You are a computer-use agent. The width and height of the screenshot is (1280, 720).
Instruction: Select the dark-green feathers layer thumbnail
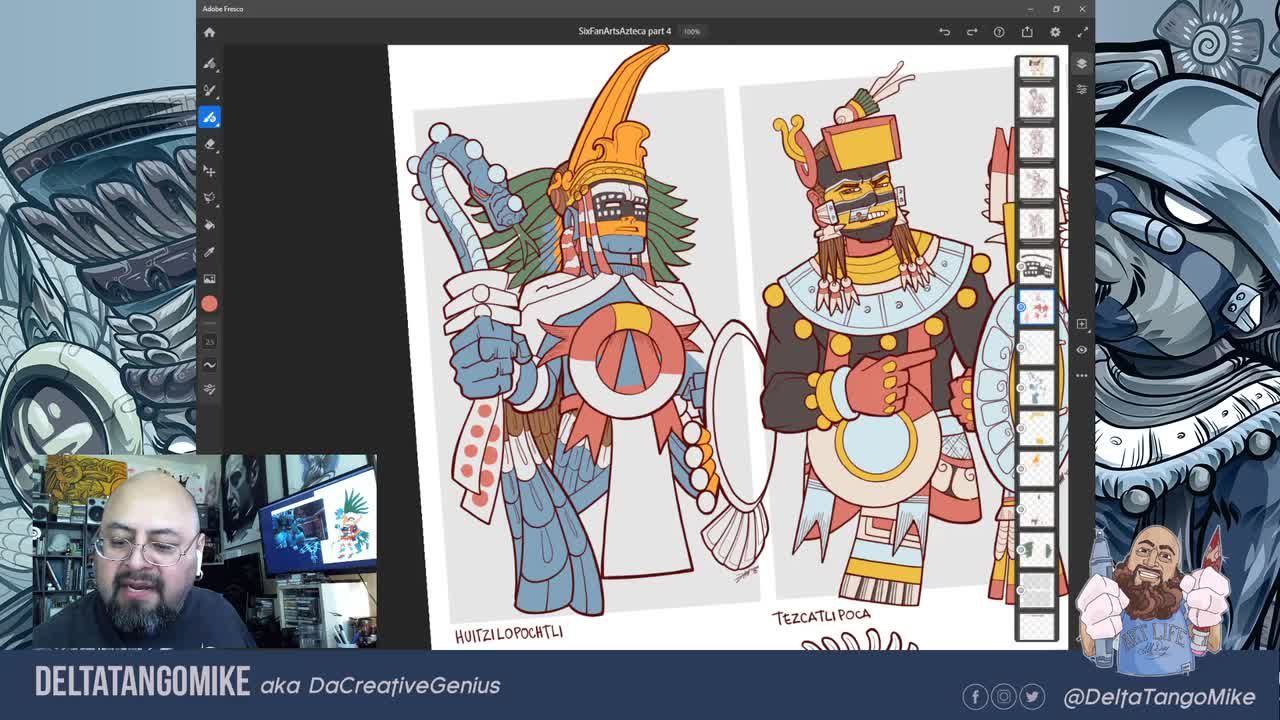coord(1036,550)
